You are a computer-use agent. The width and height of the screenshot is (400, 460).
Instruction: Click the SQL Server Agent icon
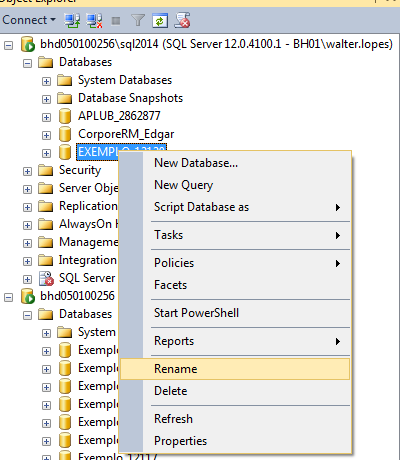pos(46,278)
